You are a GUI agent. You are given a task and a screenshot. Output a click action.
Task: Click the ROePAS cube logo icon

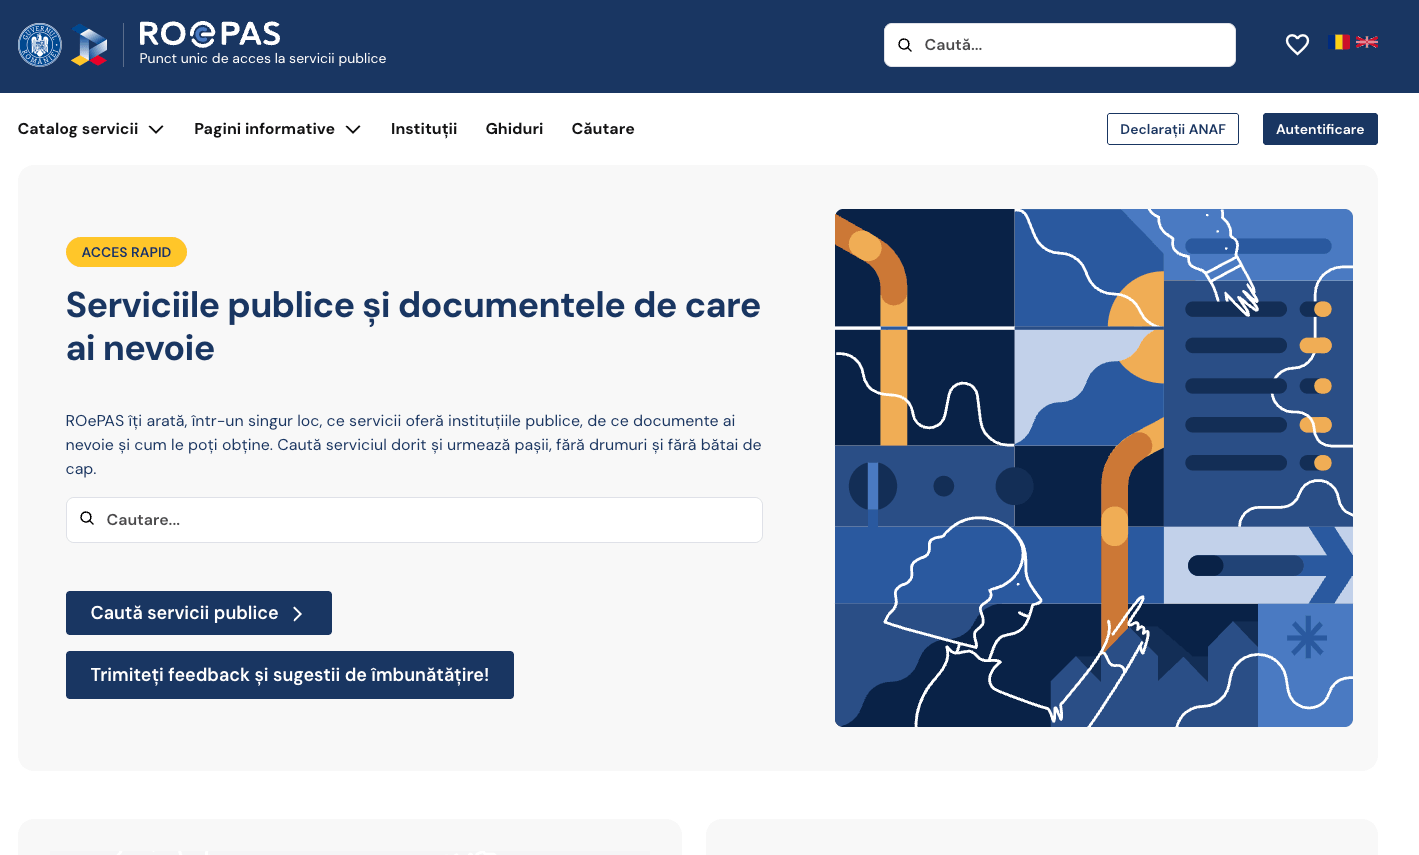[91, 44]
